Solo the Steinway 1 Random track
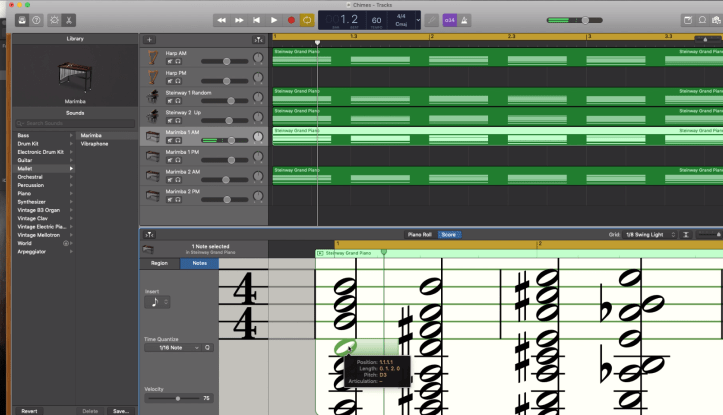 [176, 100]
